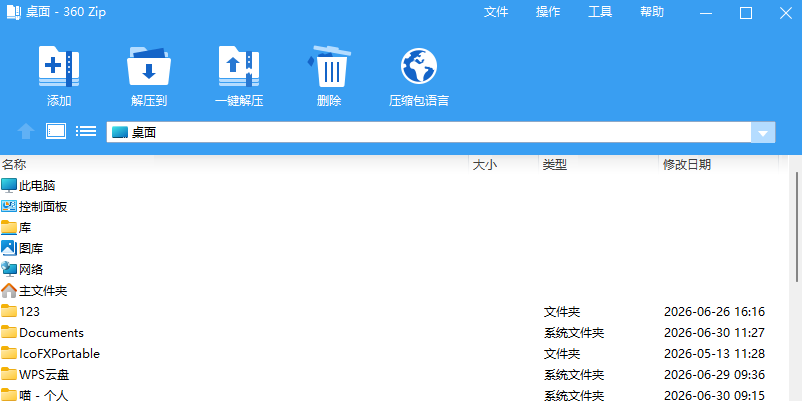
Task: Click the folder icon beside WPS云盘
Action: [9, 374]
